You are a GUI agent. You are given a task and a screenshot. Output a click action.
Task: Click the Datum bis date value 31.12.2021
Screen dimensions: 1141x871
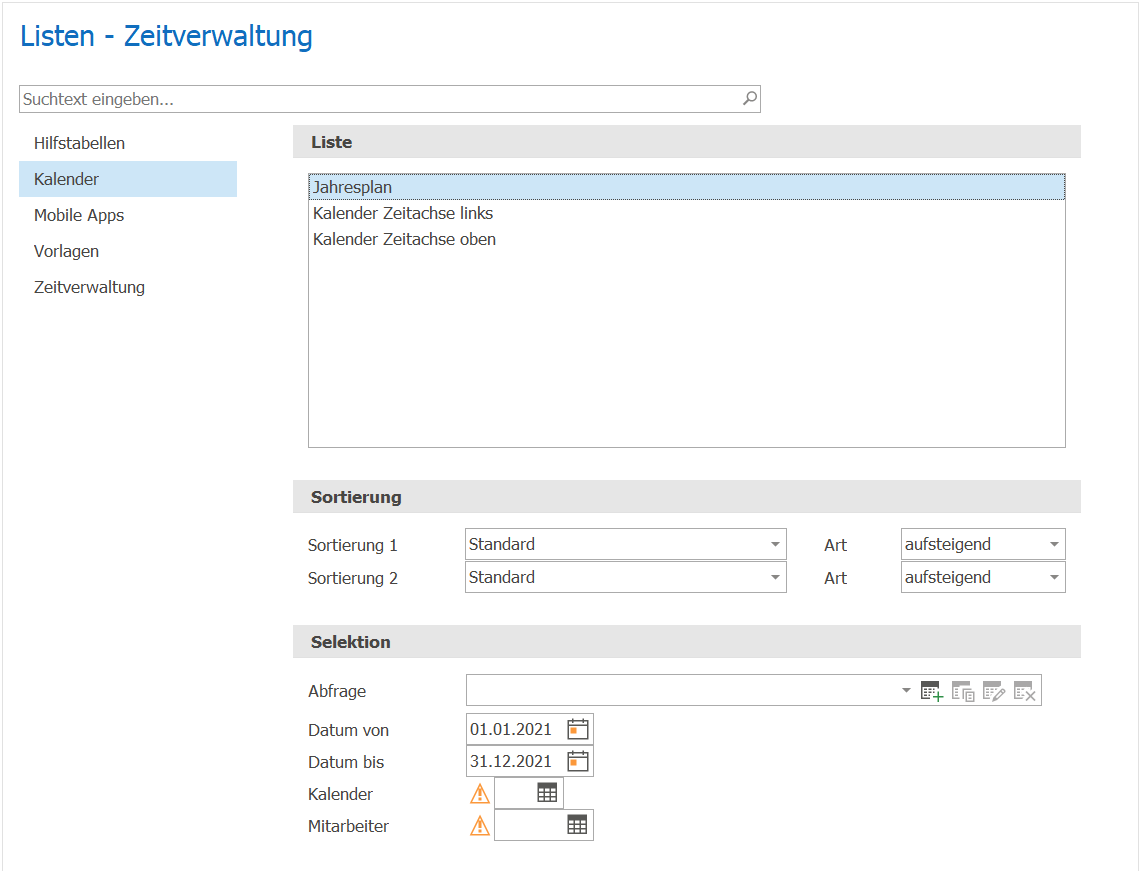tap(511, 761)
